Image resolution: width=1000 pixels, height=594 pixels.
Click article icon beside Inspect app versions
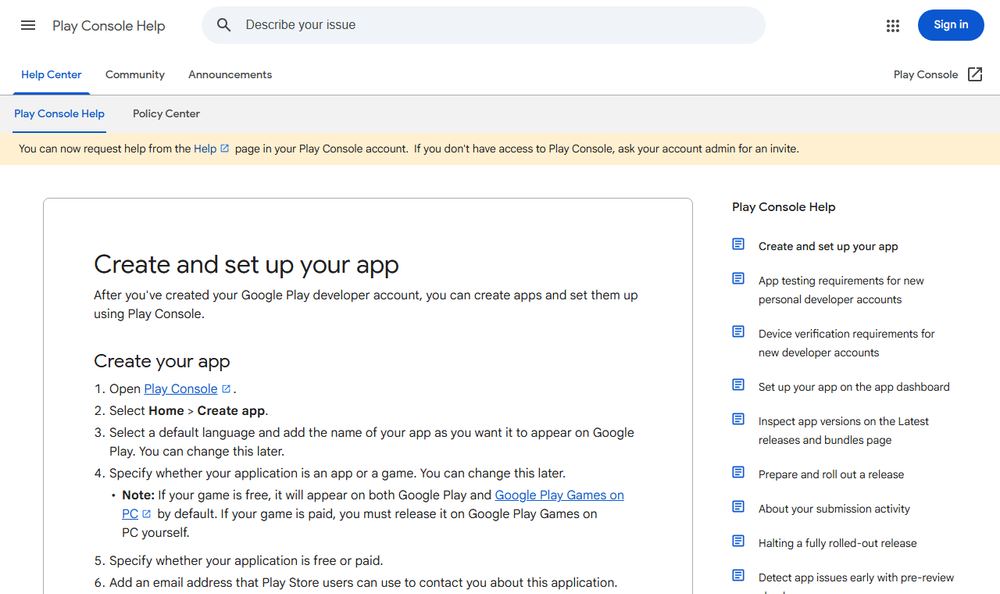click(x=738, y=419)
